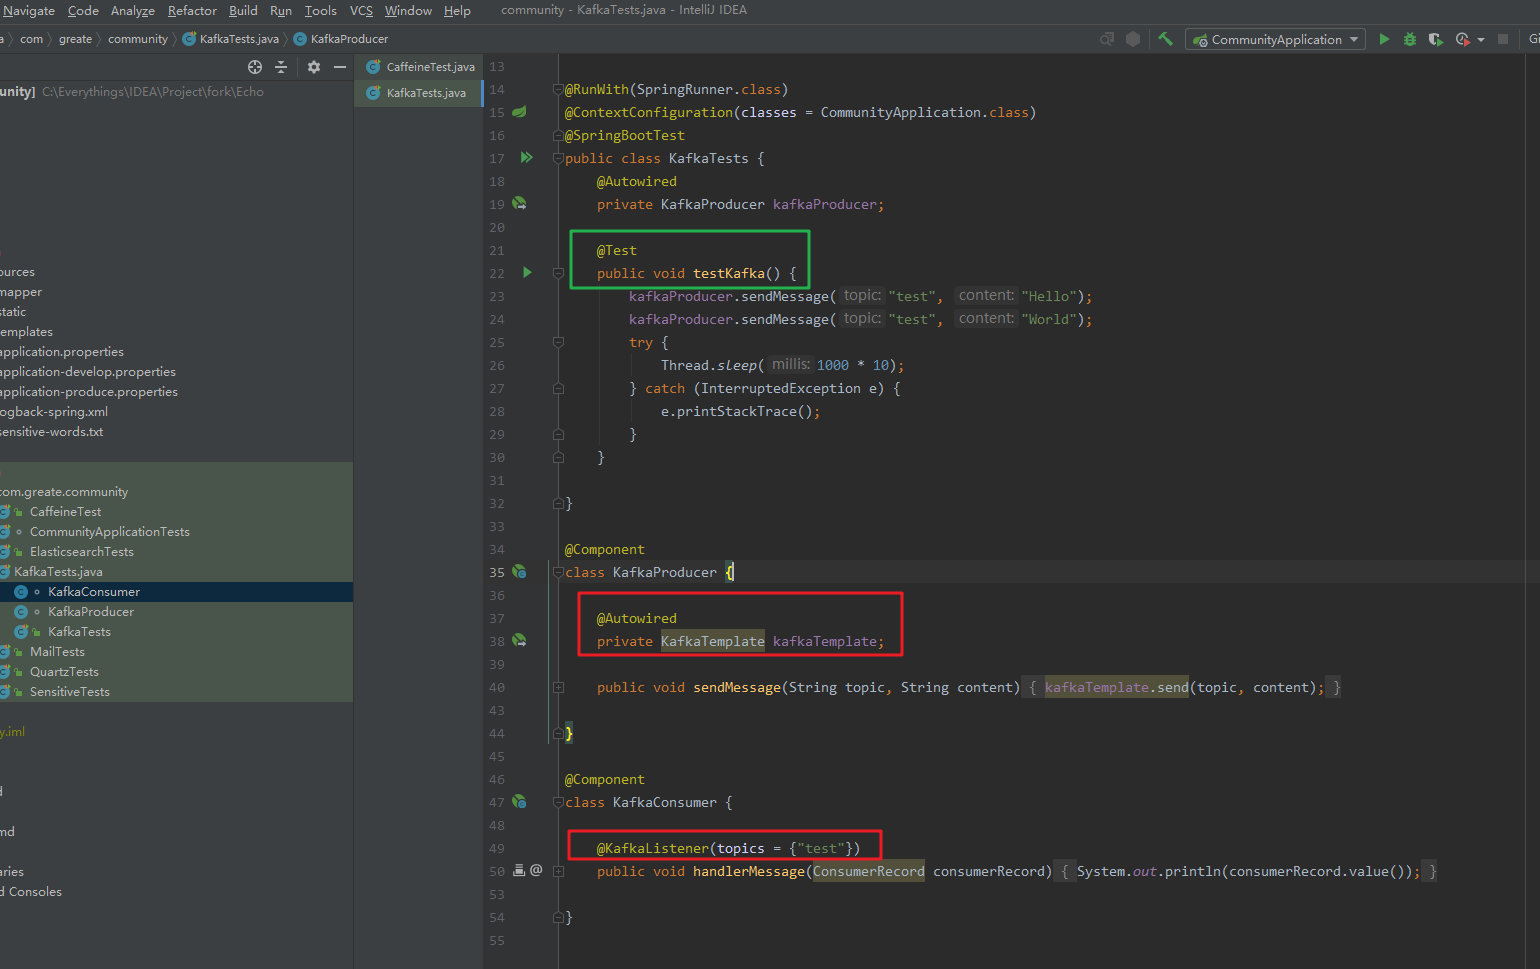Click the 'community' breadcrumb
Viewport: 1540px width, 969px height.
(x=138, y=39)
